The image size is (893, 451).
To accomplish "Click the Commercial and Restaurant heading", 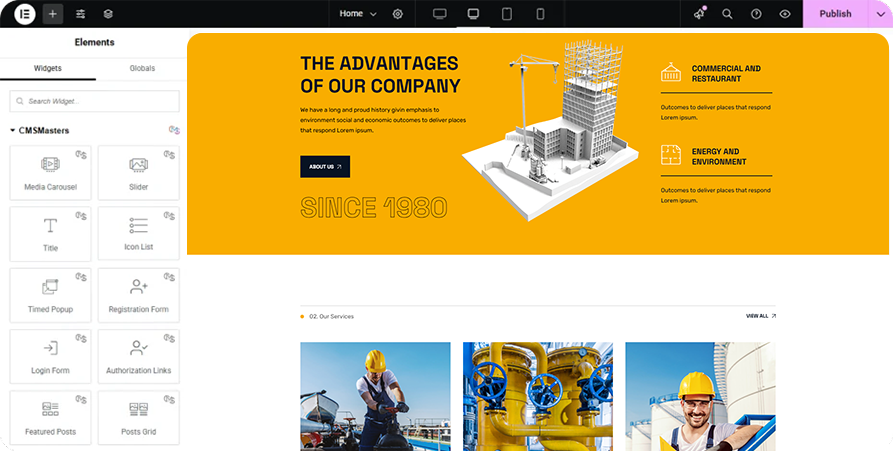I will point(726,73).
